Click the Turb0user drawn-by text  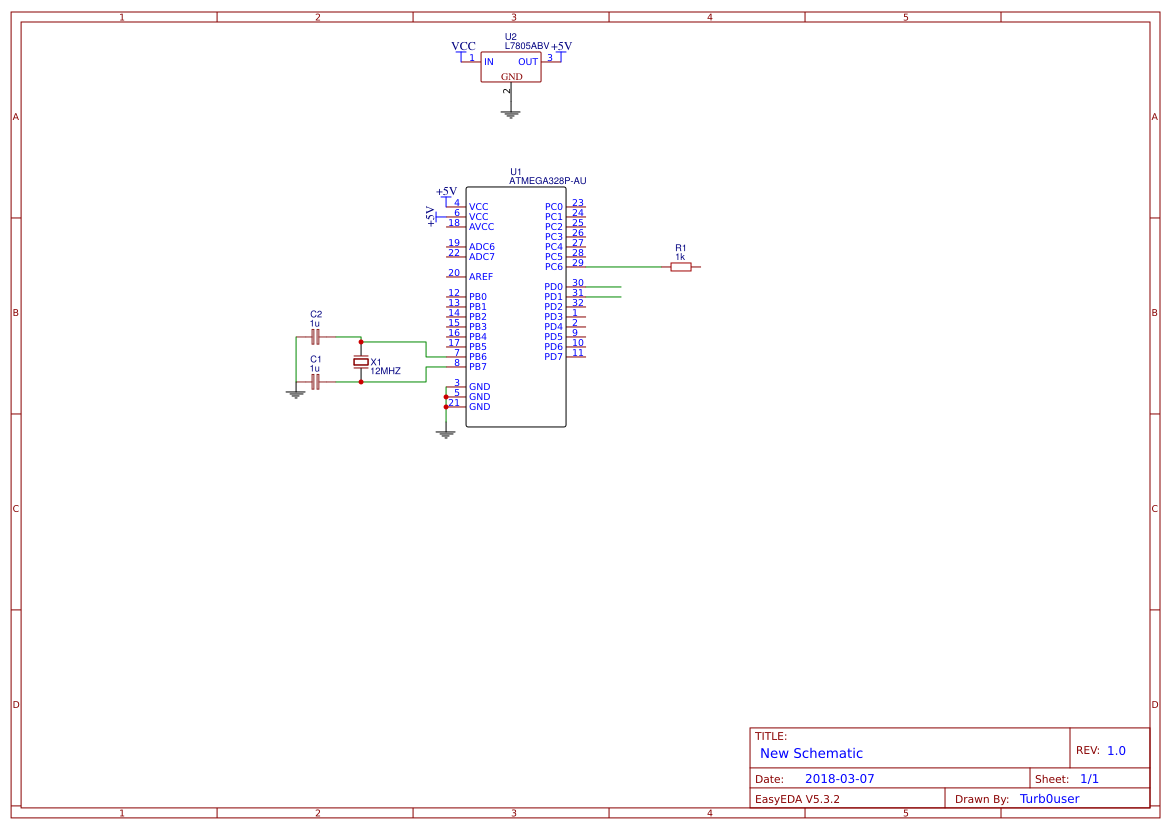[1049, 798]
